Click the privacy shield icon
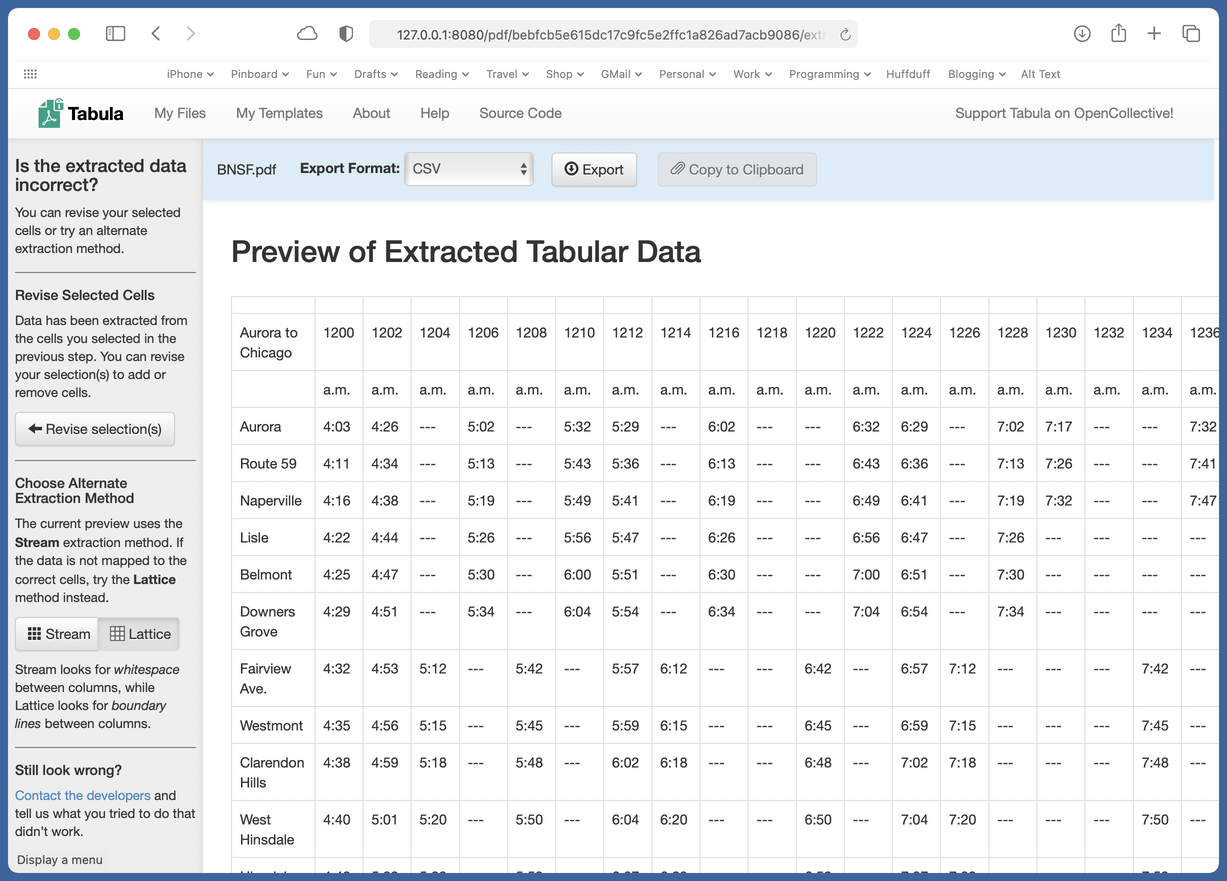1227x881 pixels. [346, 34]
